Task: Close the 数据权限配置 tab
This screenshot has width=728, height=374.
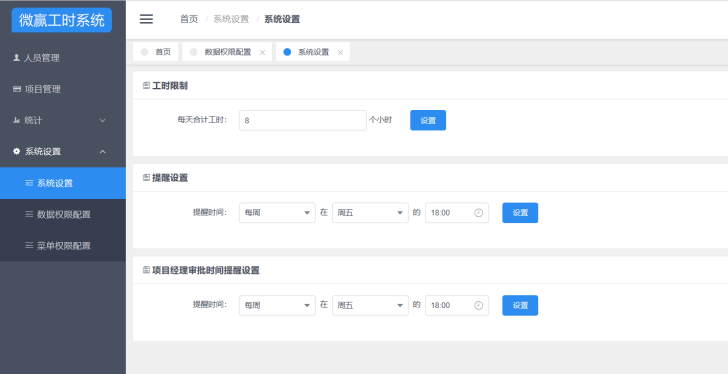Action: click(x=262, y=52)
